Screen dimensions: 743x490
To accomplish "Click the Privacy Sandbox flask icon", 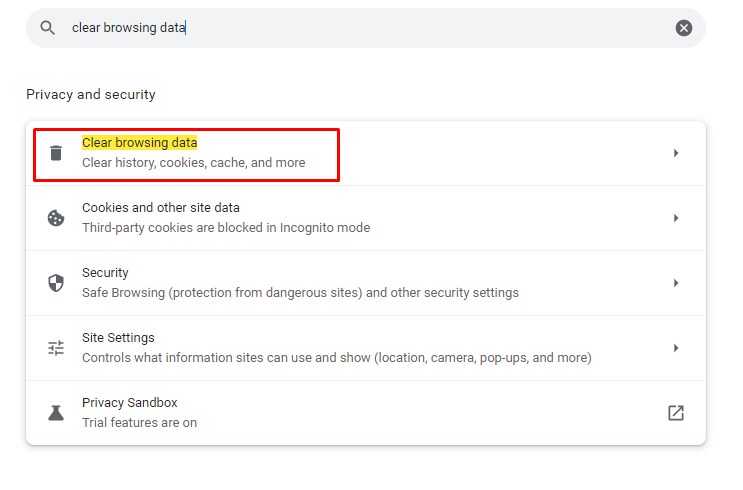I will (56, 413).
